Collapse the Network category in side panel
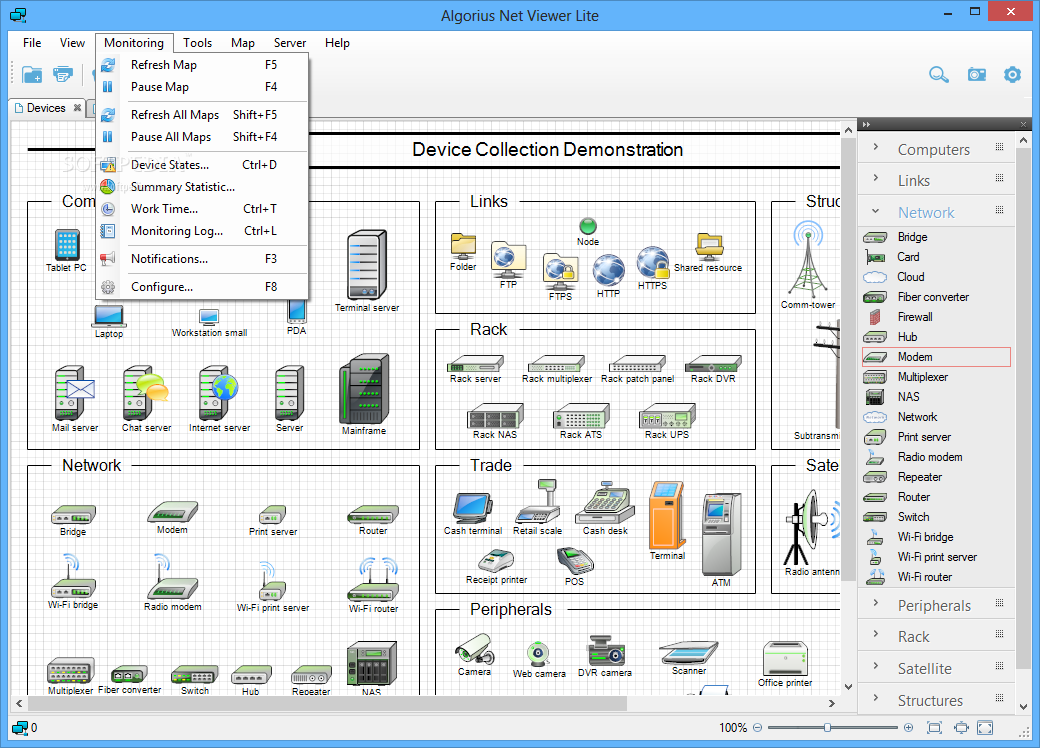The image size is (1040, 748). tap(925, 212)
